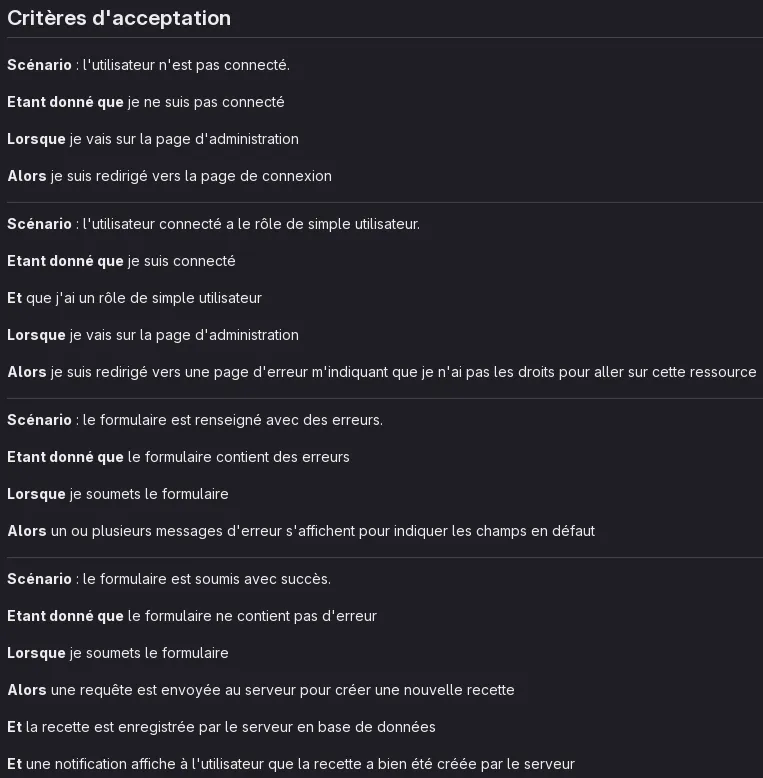Click the line "une requête est envoyée au serveur"

[261, 690]
